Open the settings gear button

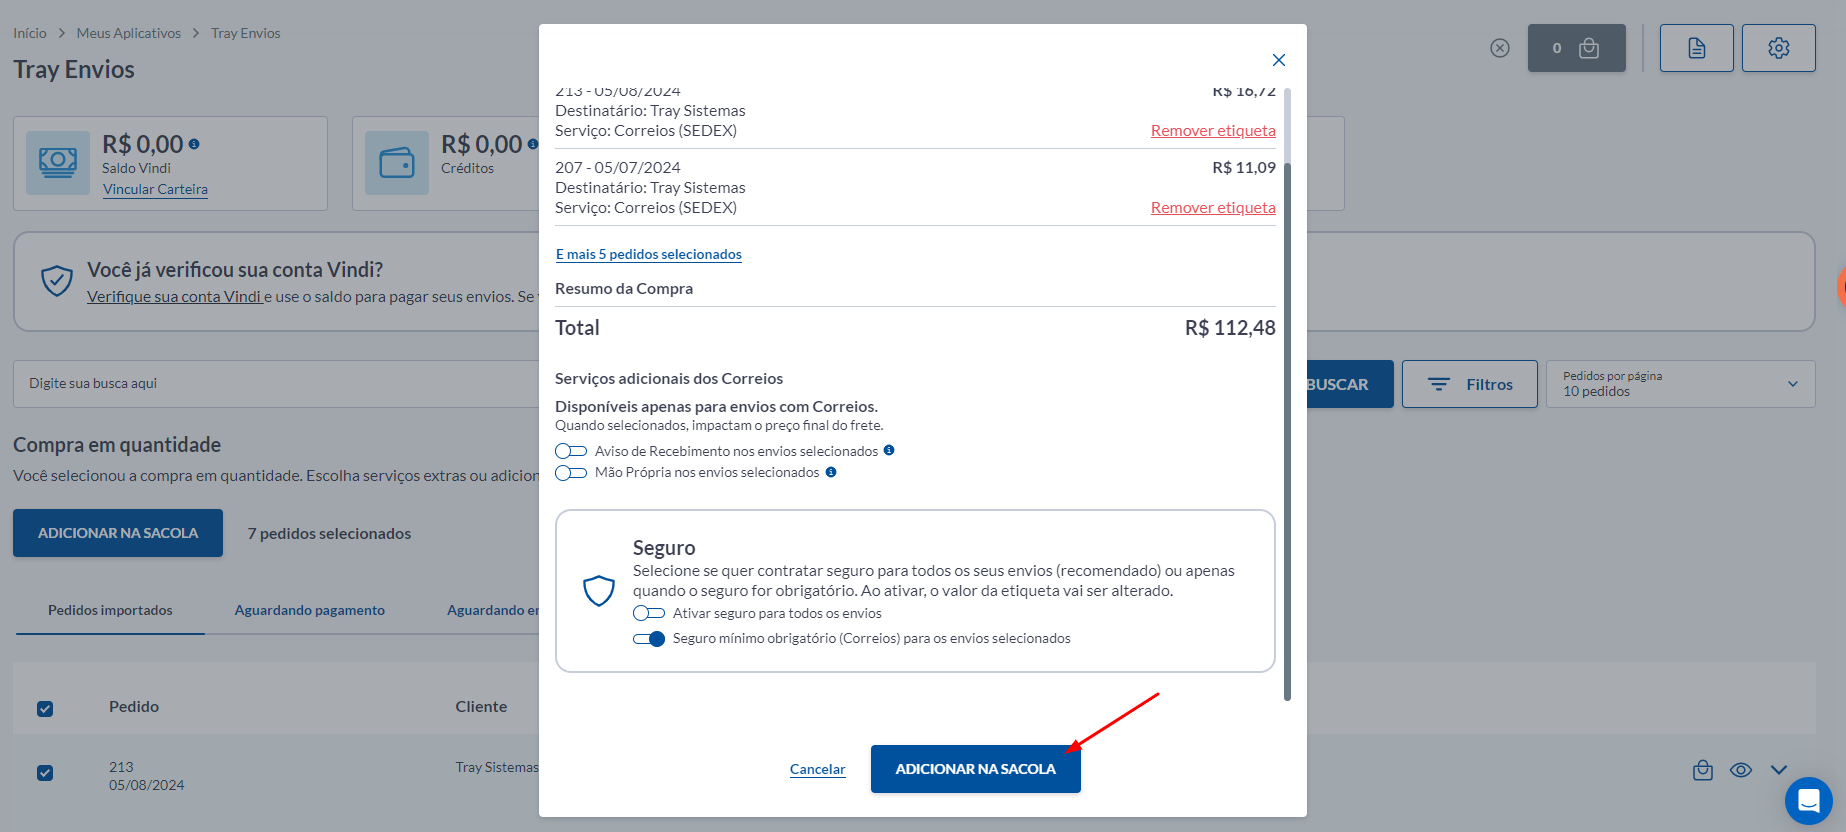pyautogui.click(x=1778, y=48)
